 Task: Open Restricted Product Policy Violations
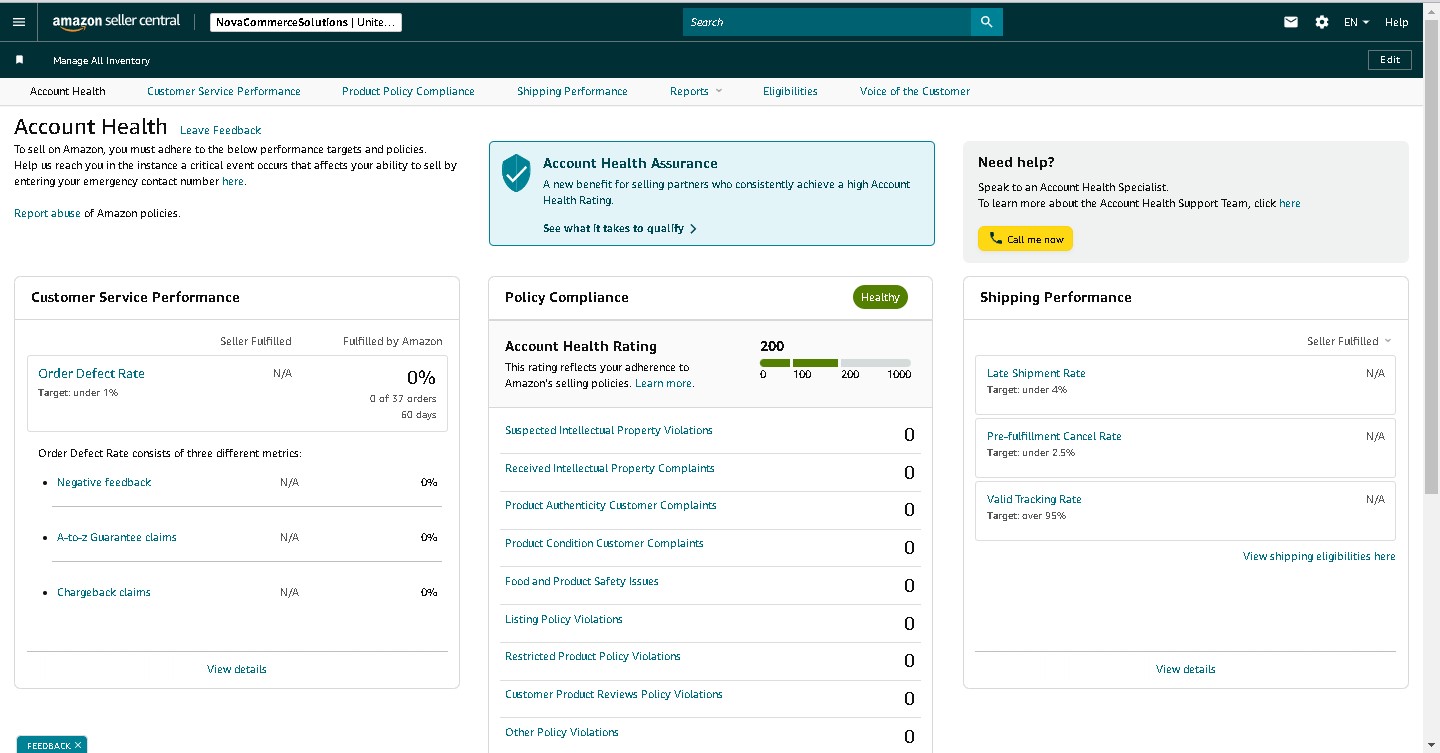click(593, 656)
